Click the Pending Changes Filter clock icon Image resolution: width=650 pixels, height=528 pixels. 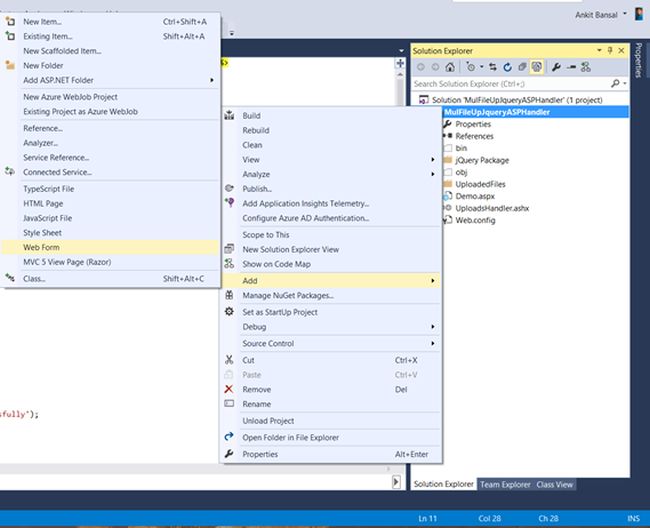click(x=471, y=67)
